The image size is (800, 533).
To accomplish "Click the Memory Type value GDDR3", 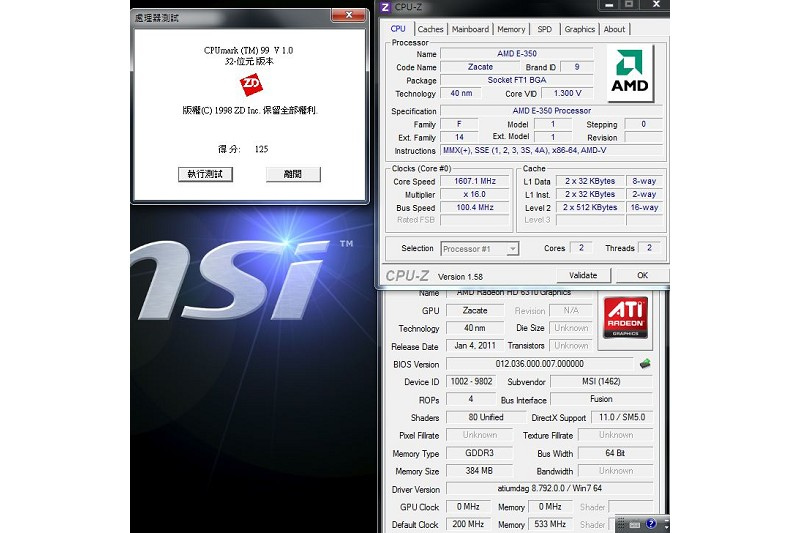I will [479, 453].
